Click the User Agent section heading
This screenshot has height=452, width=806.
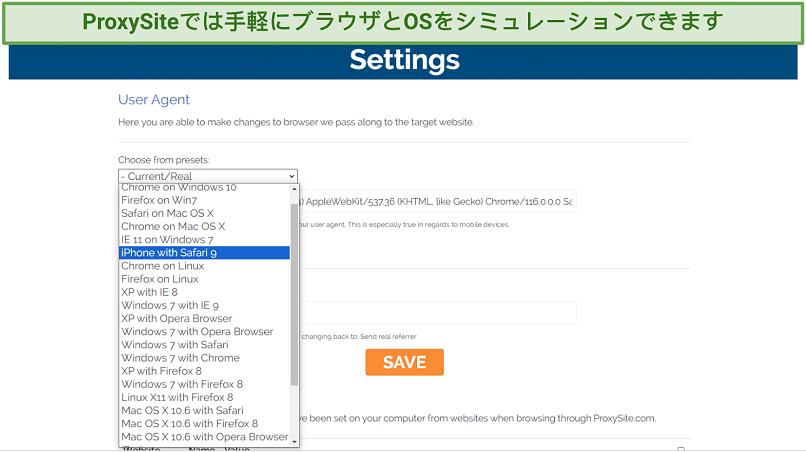point(154,100)
